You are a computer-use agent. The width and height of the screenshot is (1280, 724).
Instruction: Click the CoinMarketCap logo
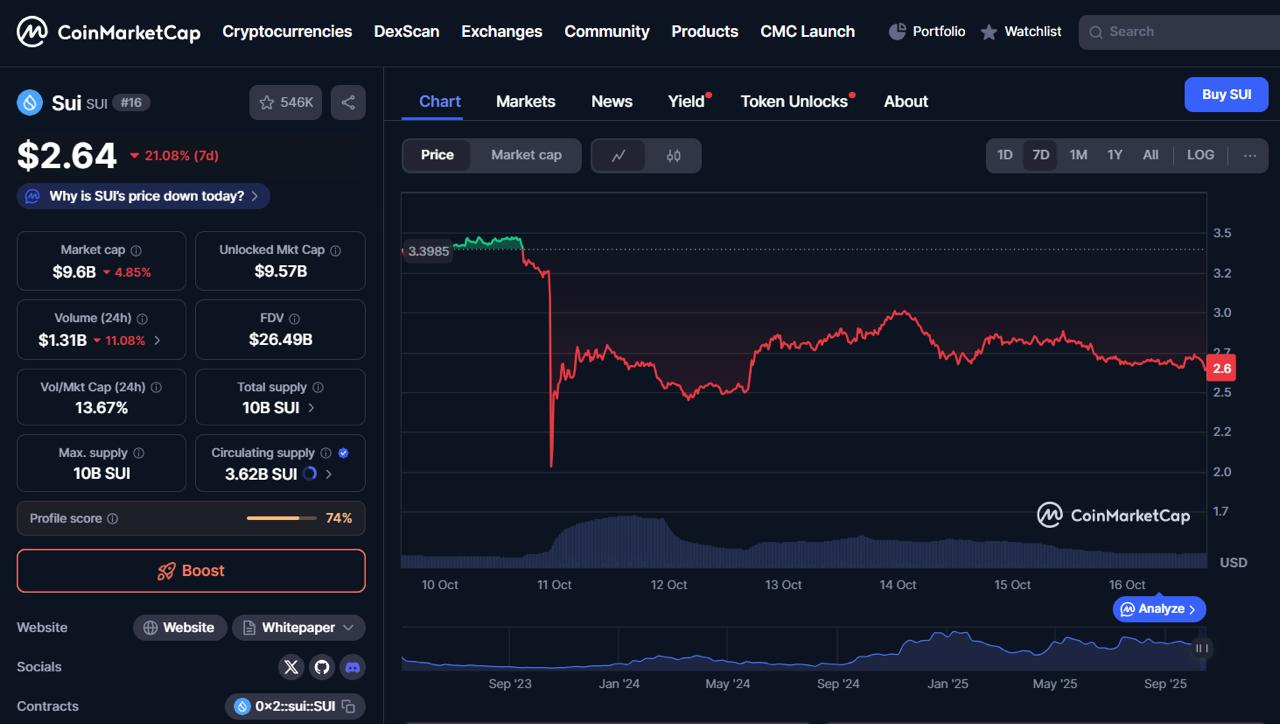[x=108, y=32]
